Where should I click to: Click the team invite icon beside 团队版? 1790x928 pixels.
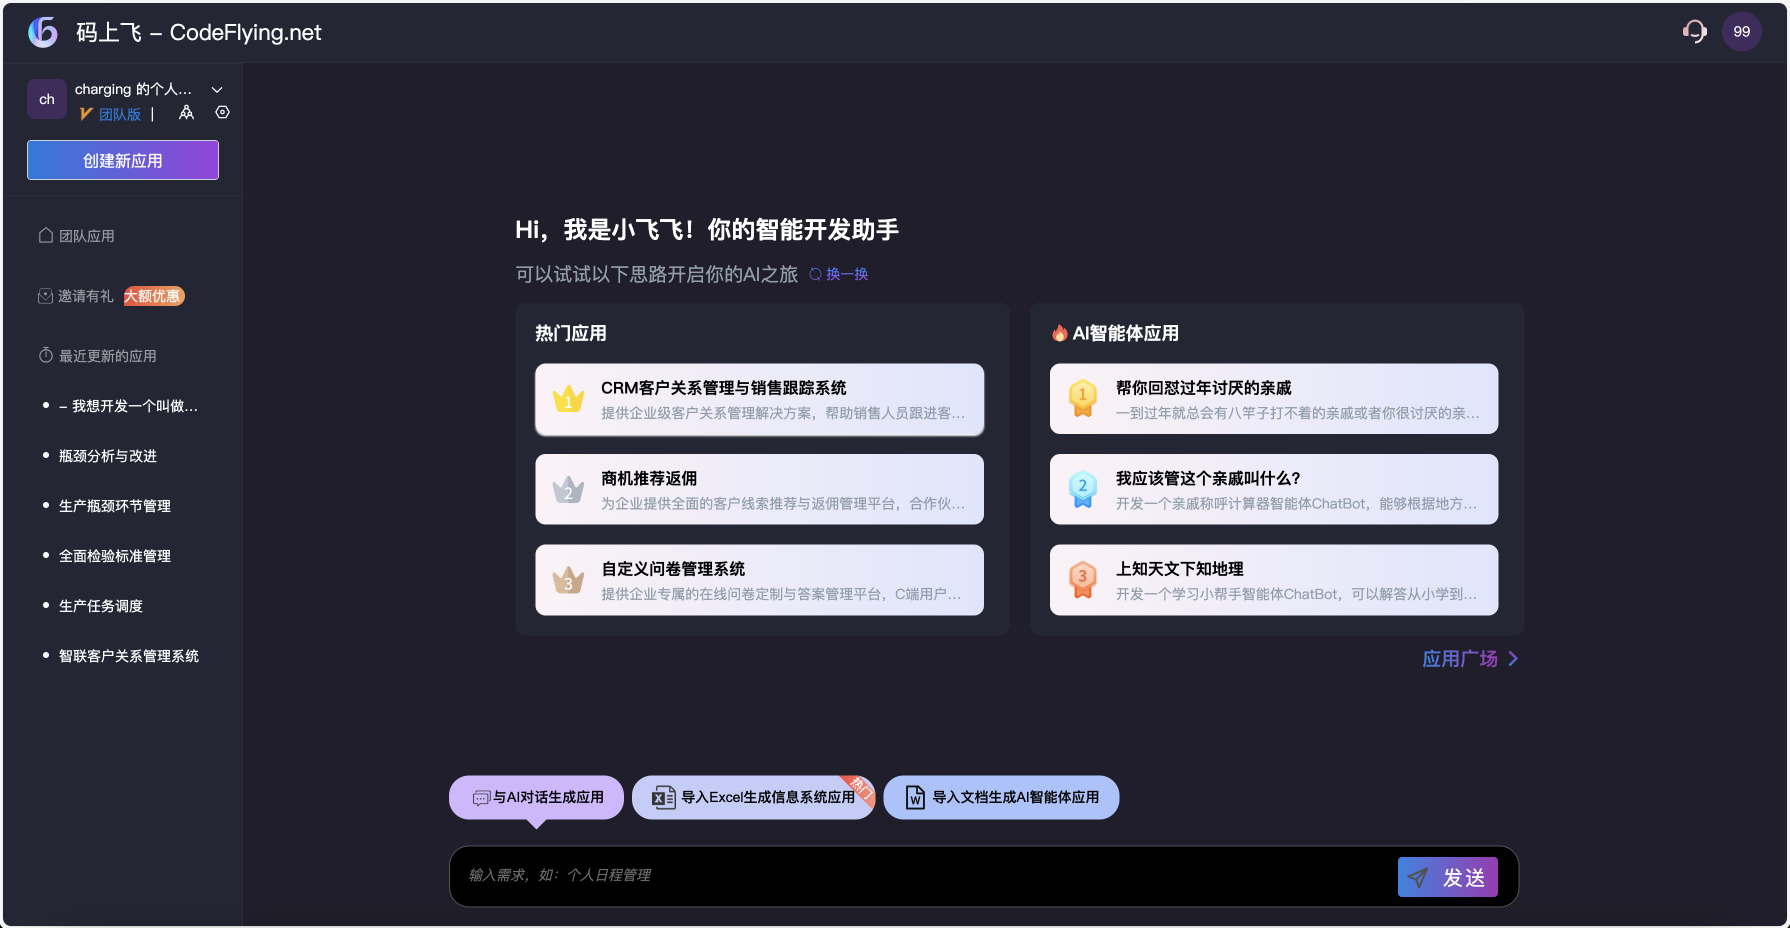tap(186, 113)
